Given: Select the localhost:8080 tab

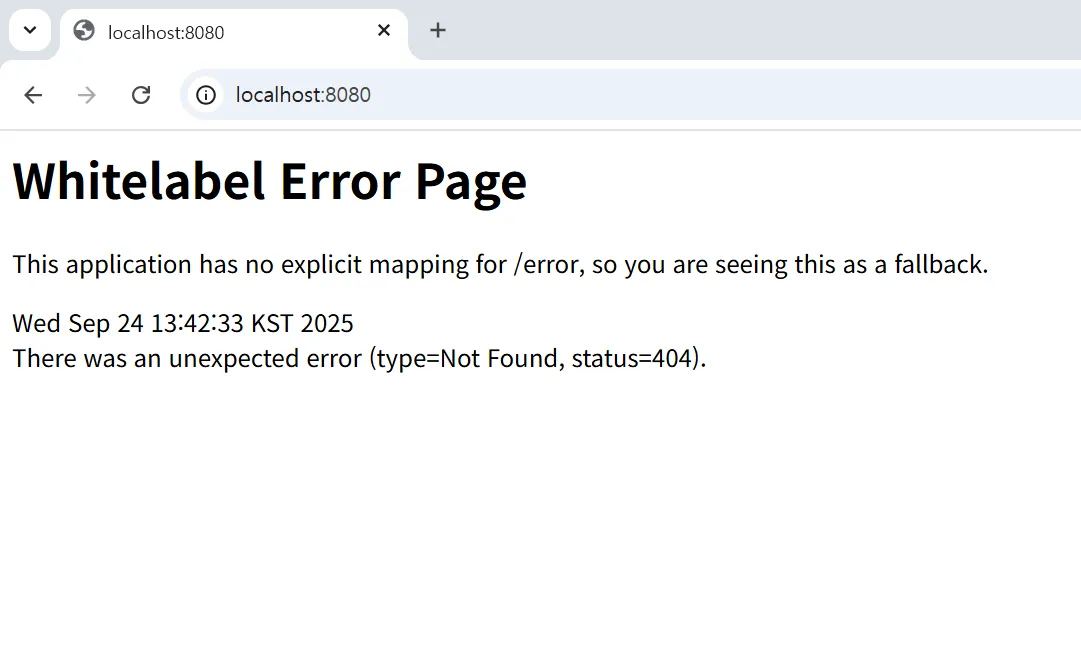Looking at the screenshot, I should [x=233, y=32].
